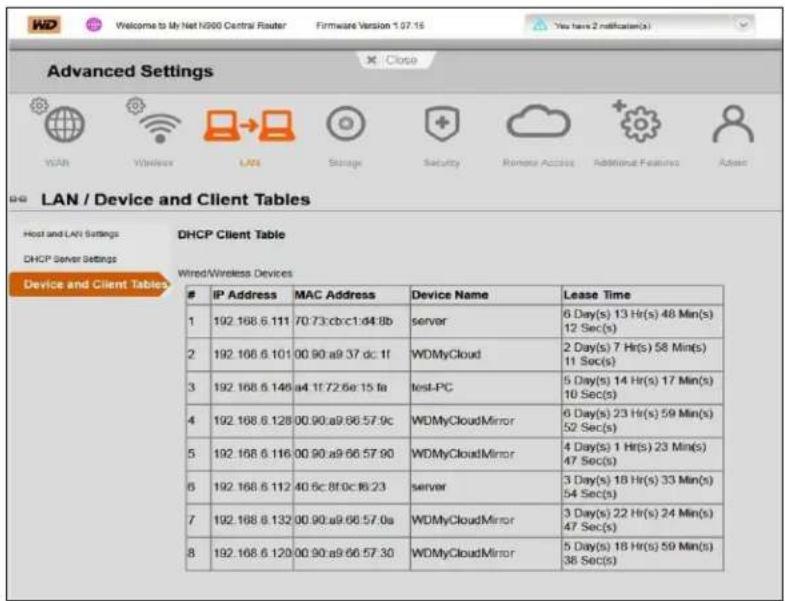785x601 pixels.
Task: Open the WAN settings globe icon
Action: [x=65, y=124]
